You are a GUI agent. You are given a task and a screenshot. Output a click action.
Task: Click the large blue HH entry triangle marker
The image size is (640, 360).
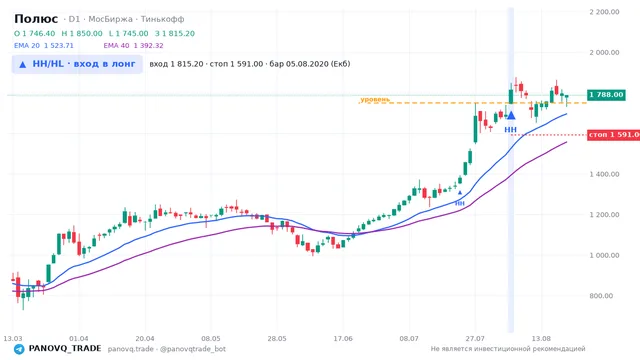pos(511,116)
